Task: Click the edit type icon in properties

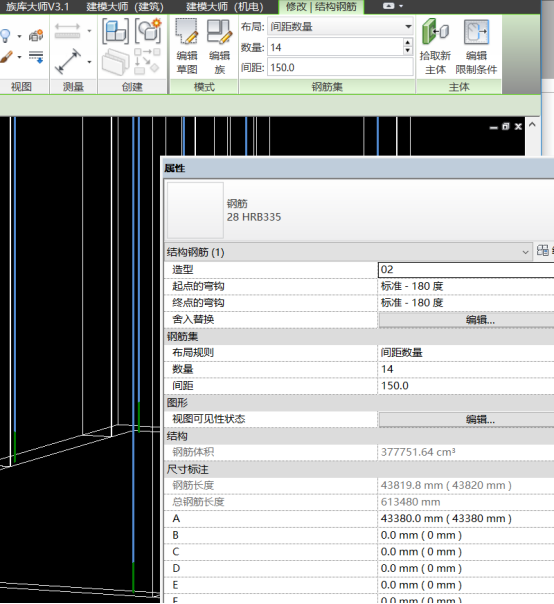Action: 543,251
